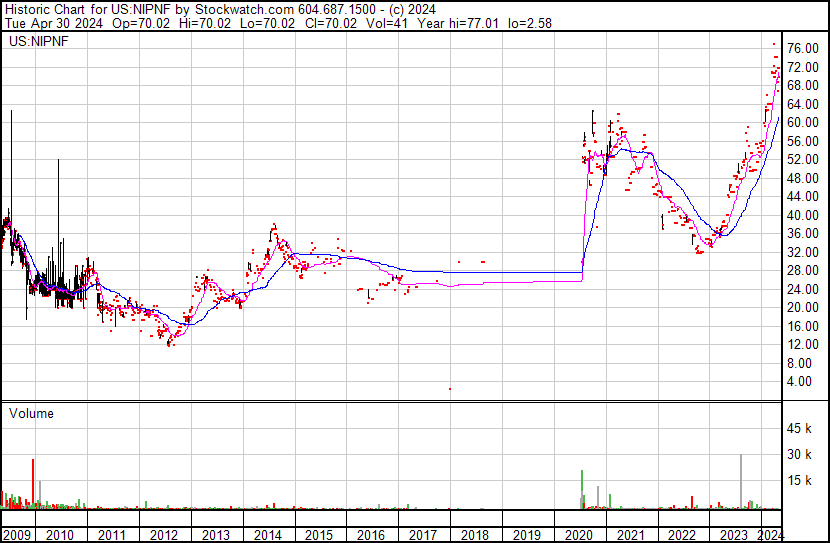Click the tall grey volume bar in 2023
The image size is (830, 543).
coord(741,482)
